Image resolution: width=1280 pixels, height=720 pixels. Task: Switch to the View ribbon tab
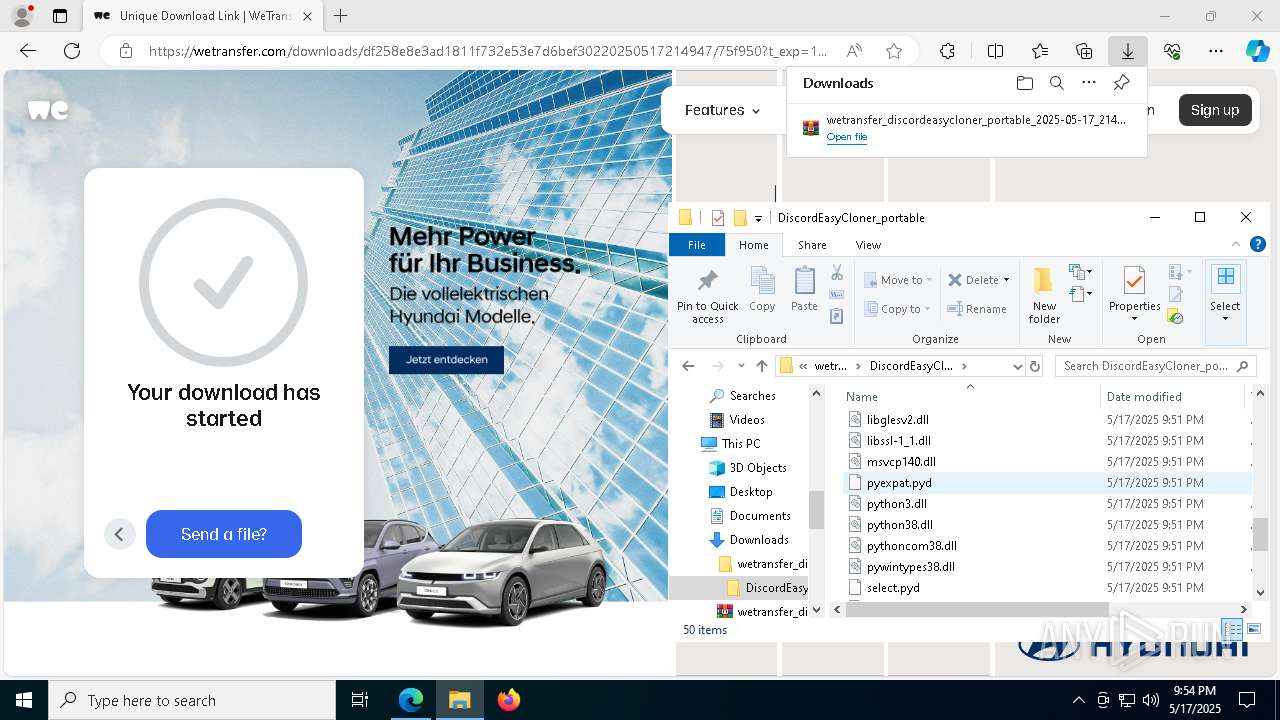tap(868, 245)
